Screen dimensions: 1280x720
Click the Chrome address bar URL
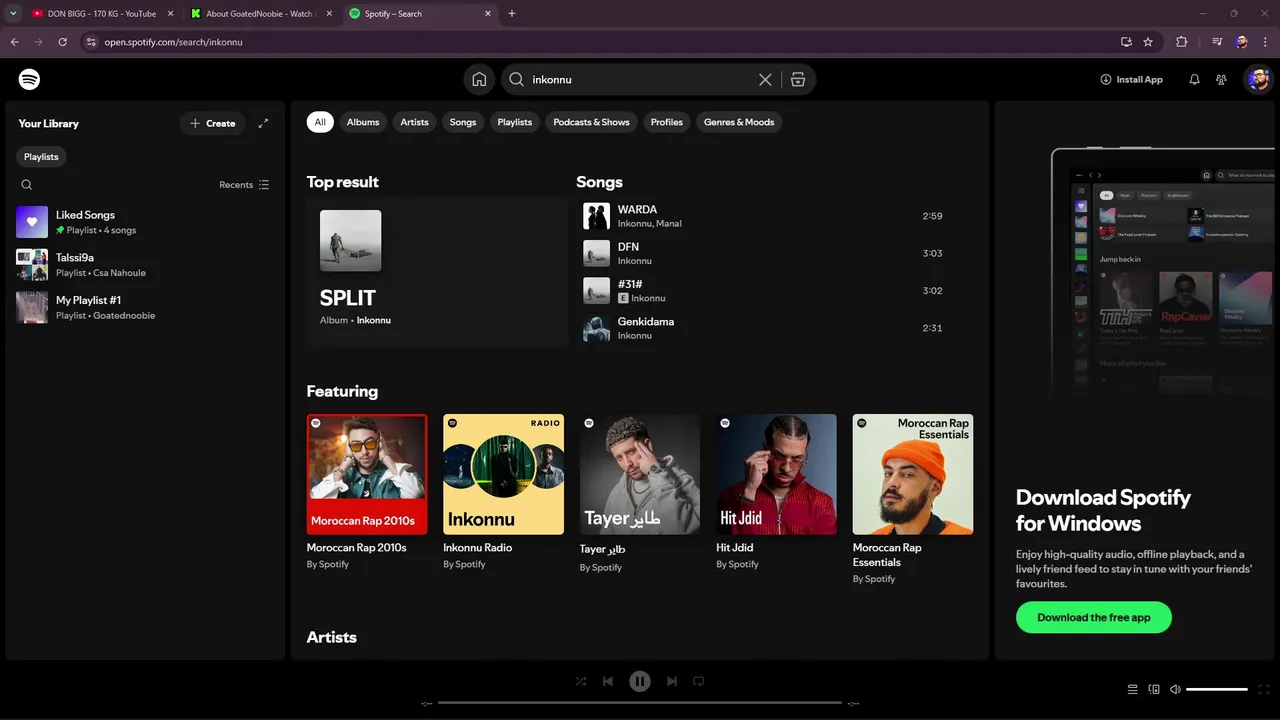(x=174, y=42)
